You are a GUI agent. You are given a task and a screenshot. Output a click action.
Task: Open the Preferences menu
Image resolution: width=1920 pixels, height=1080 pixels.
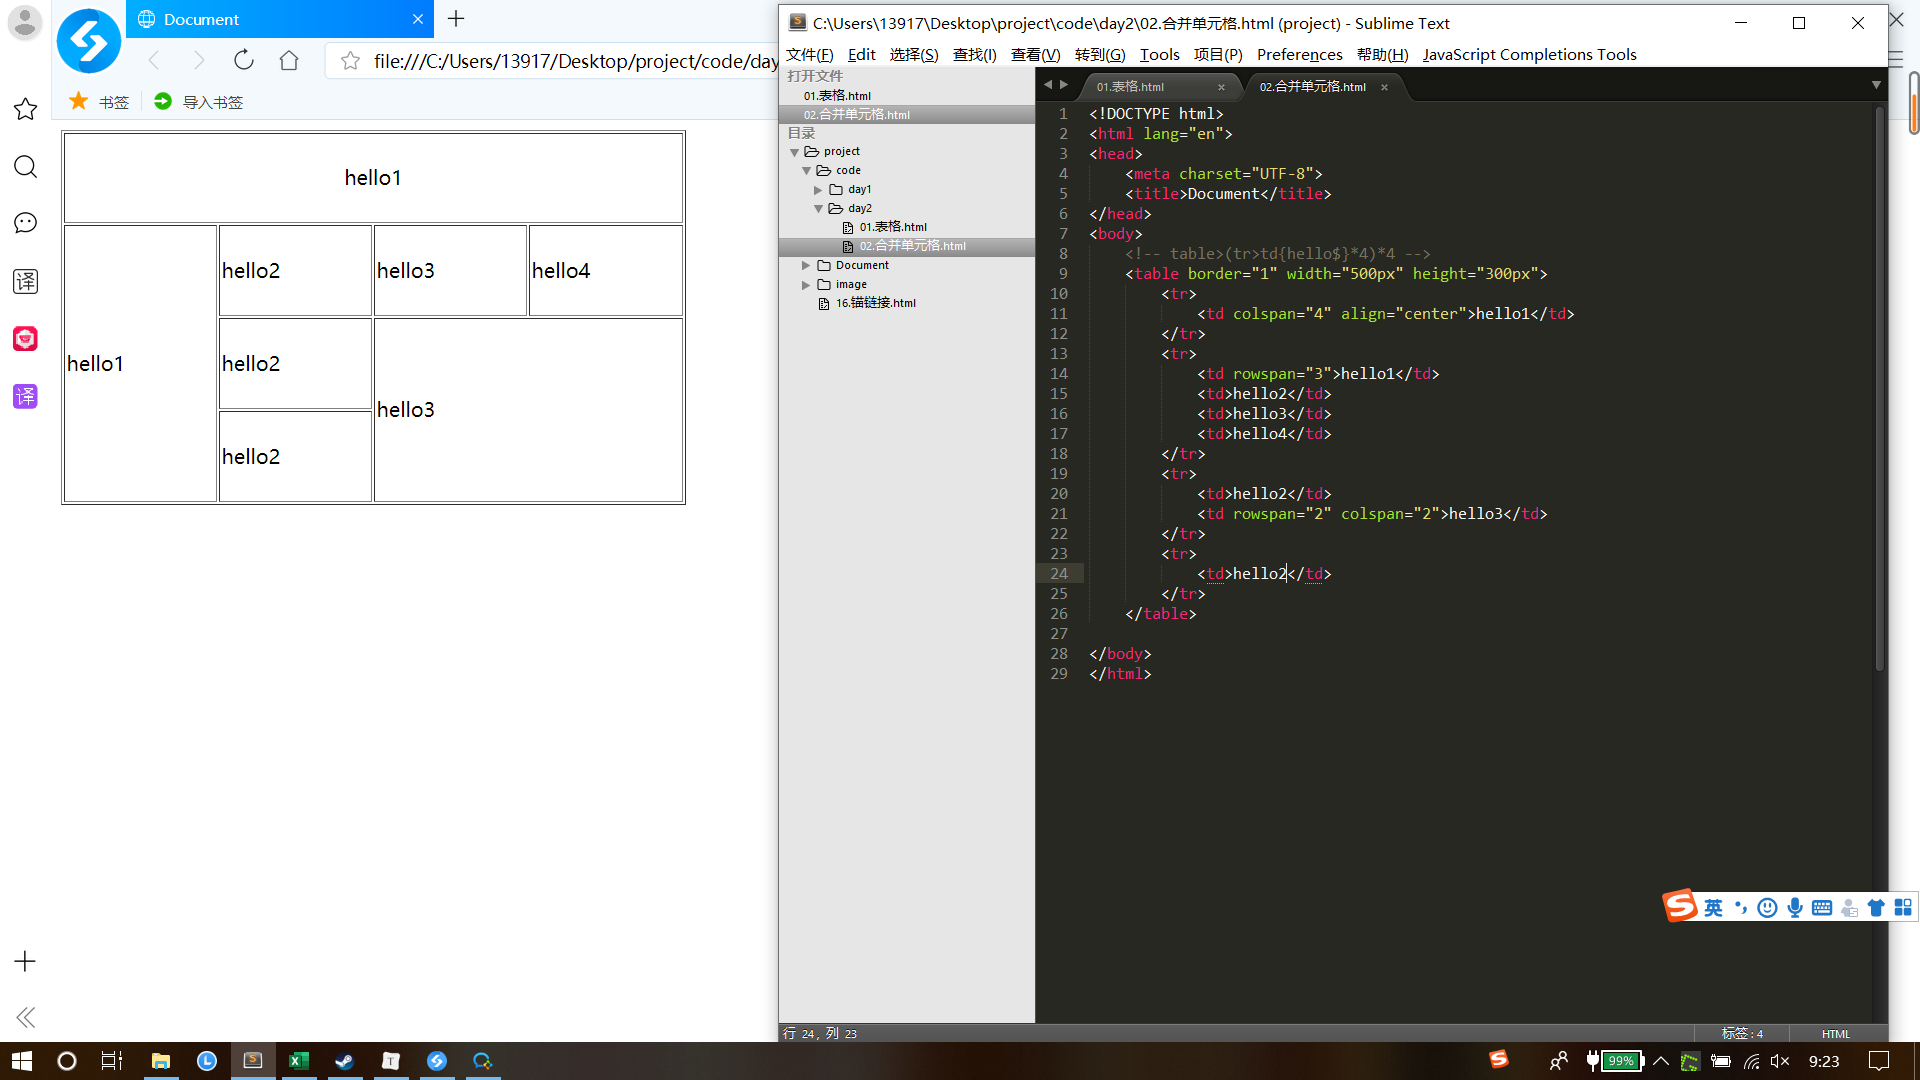pos(1299,54)
